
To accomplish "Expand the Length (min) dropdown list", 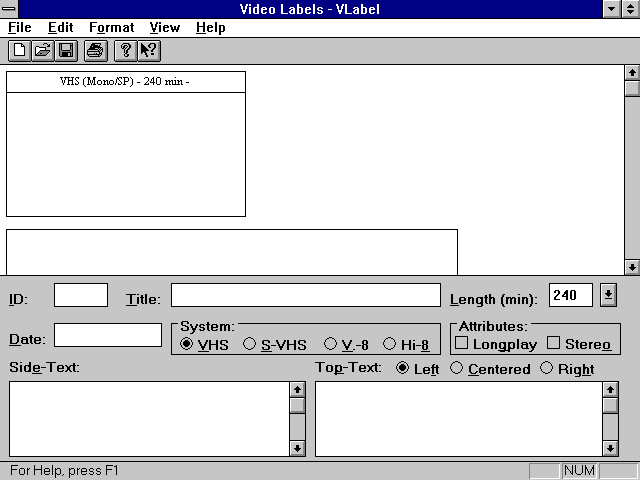I will (608, 295).
